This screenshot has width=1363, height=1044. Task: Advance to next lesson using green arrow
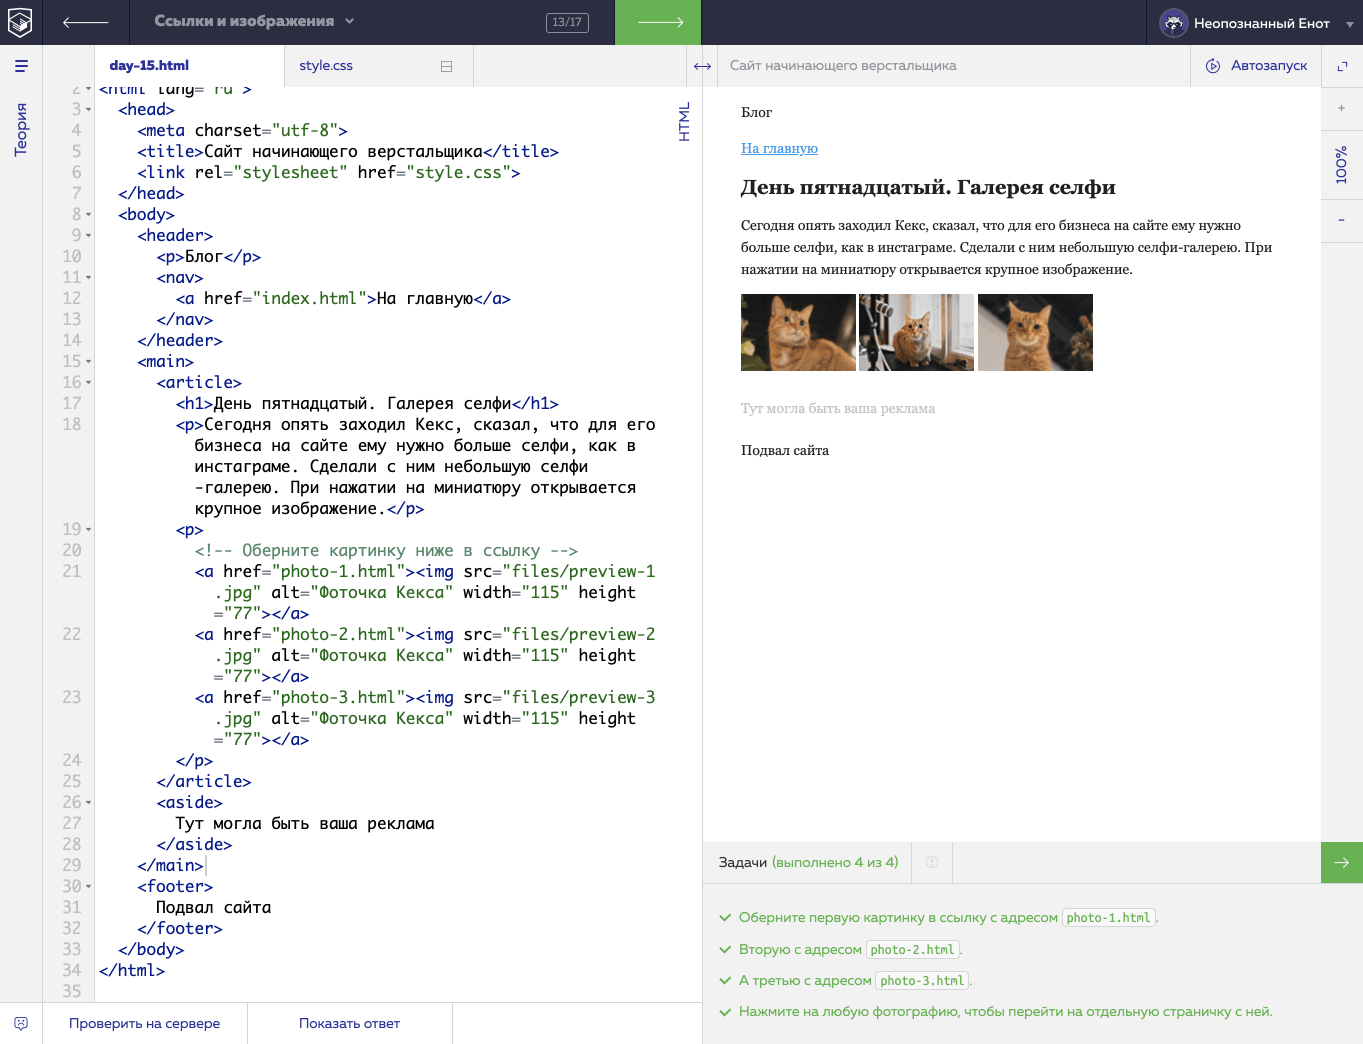tap(658, 22)
